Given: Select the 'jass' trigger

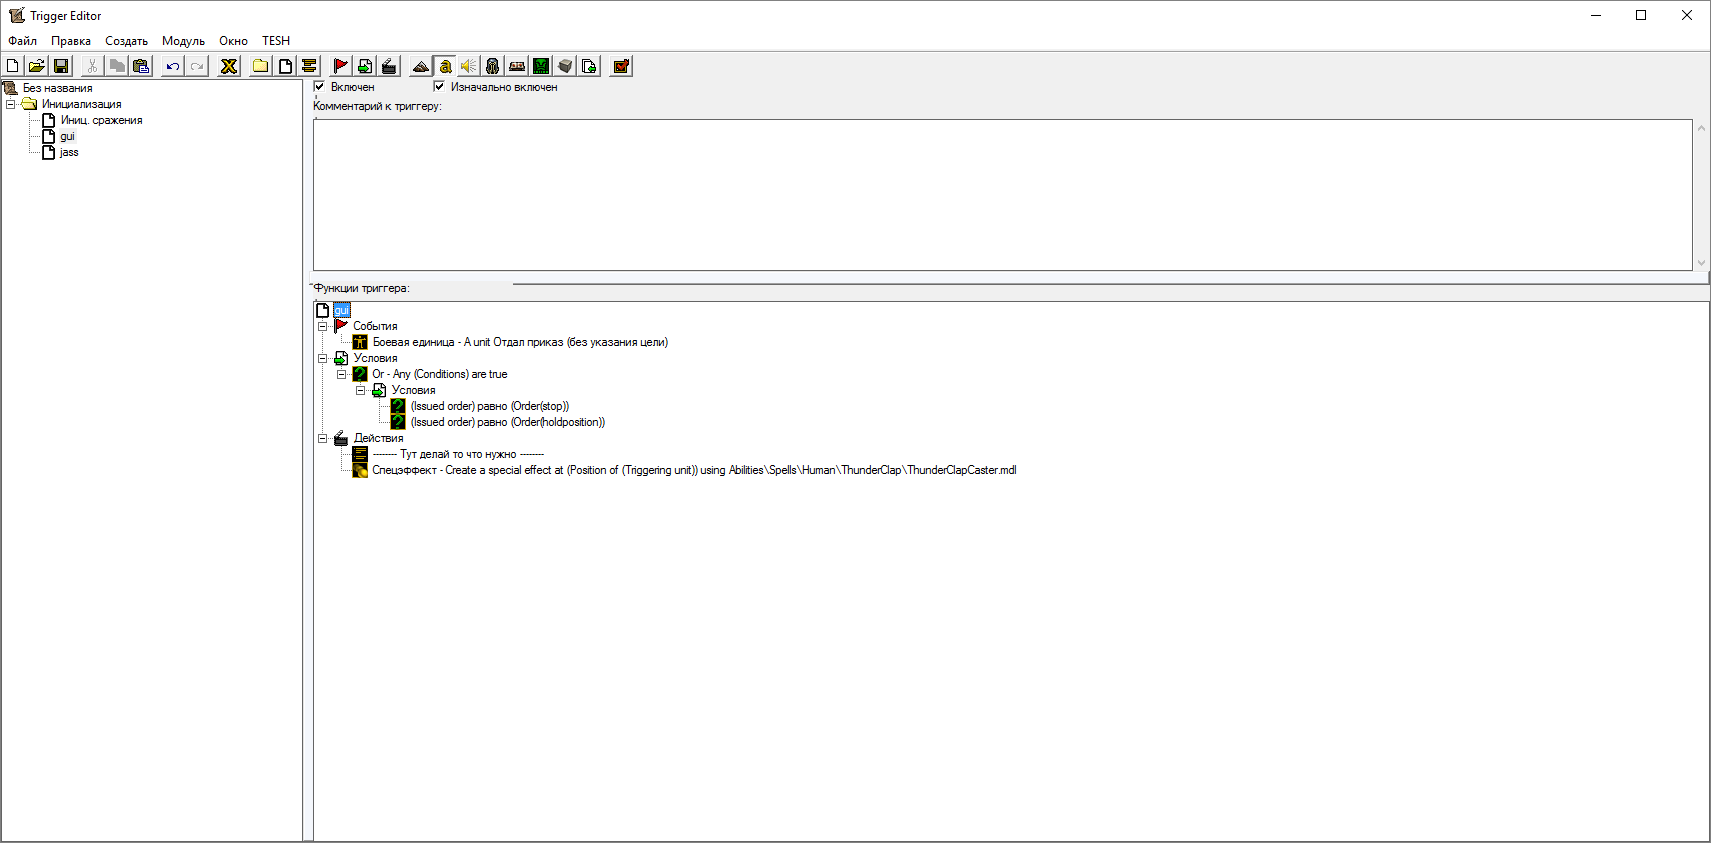Looking at the screenshot, I should point(69,152).
